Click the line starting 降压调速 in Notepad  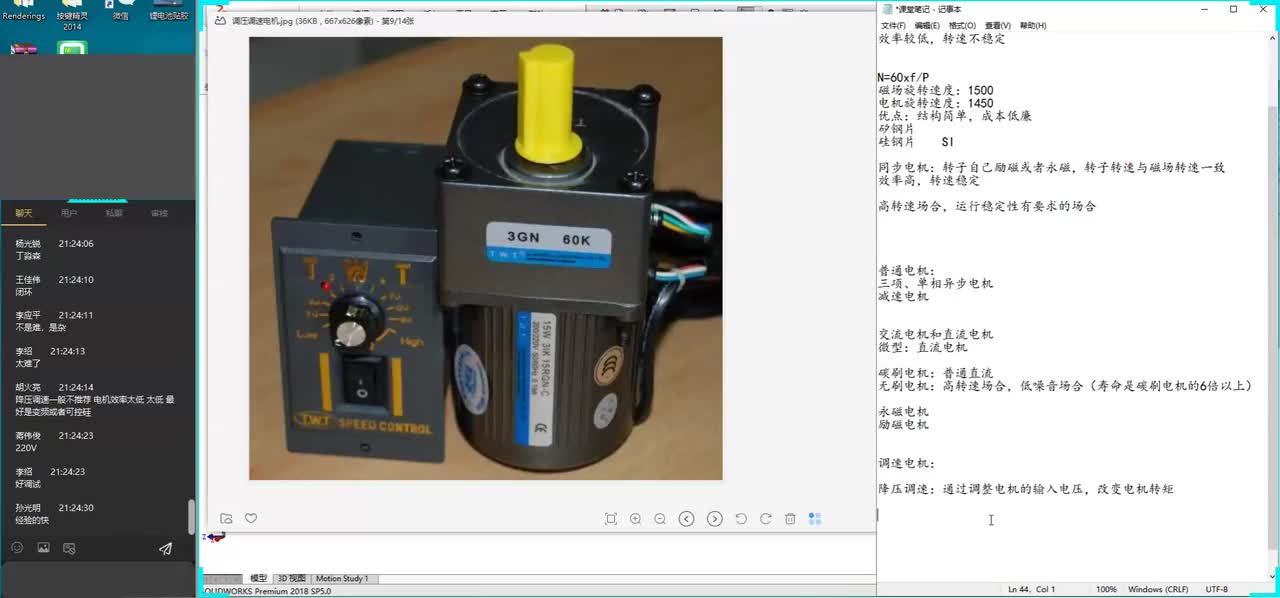(1025, 490)
